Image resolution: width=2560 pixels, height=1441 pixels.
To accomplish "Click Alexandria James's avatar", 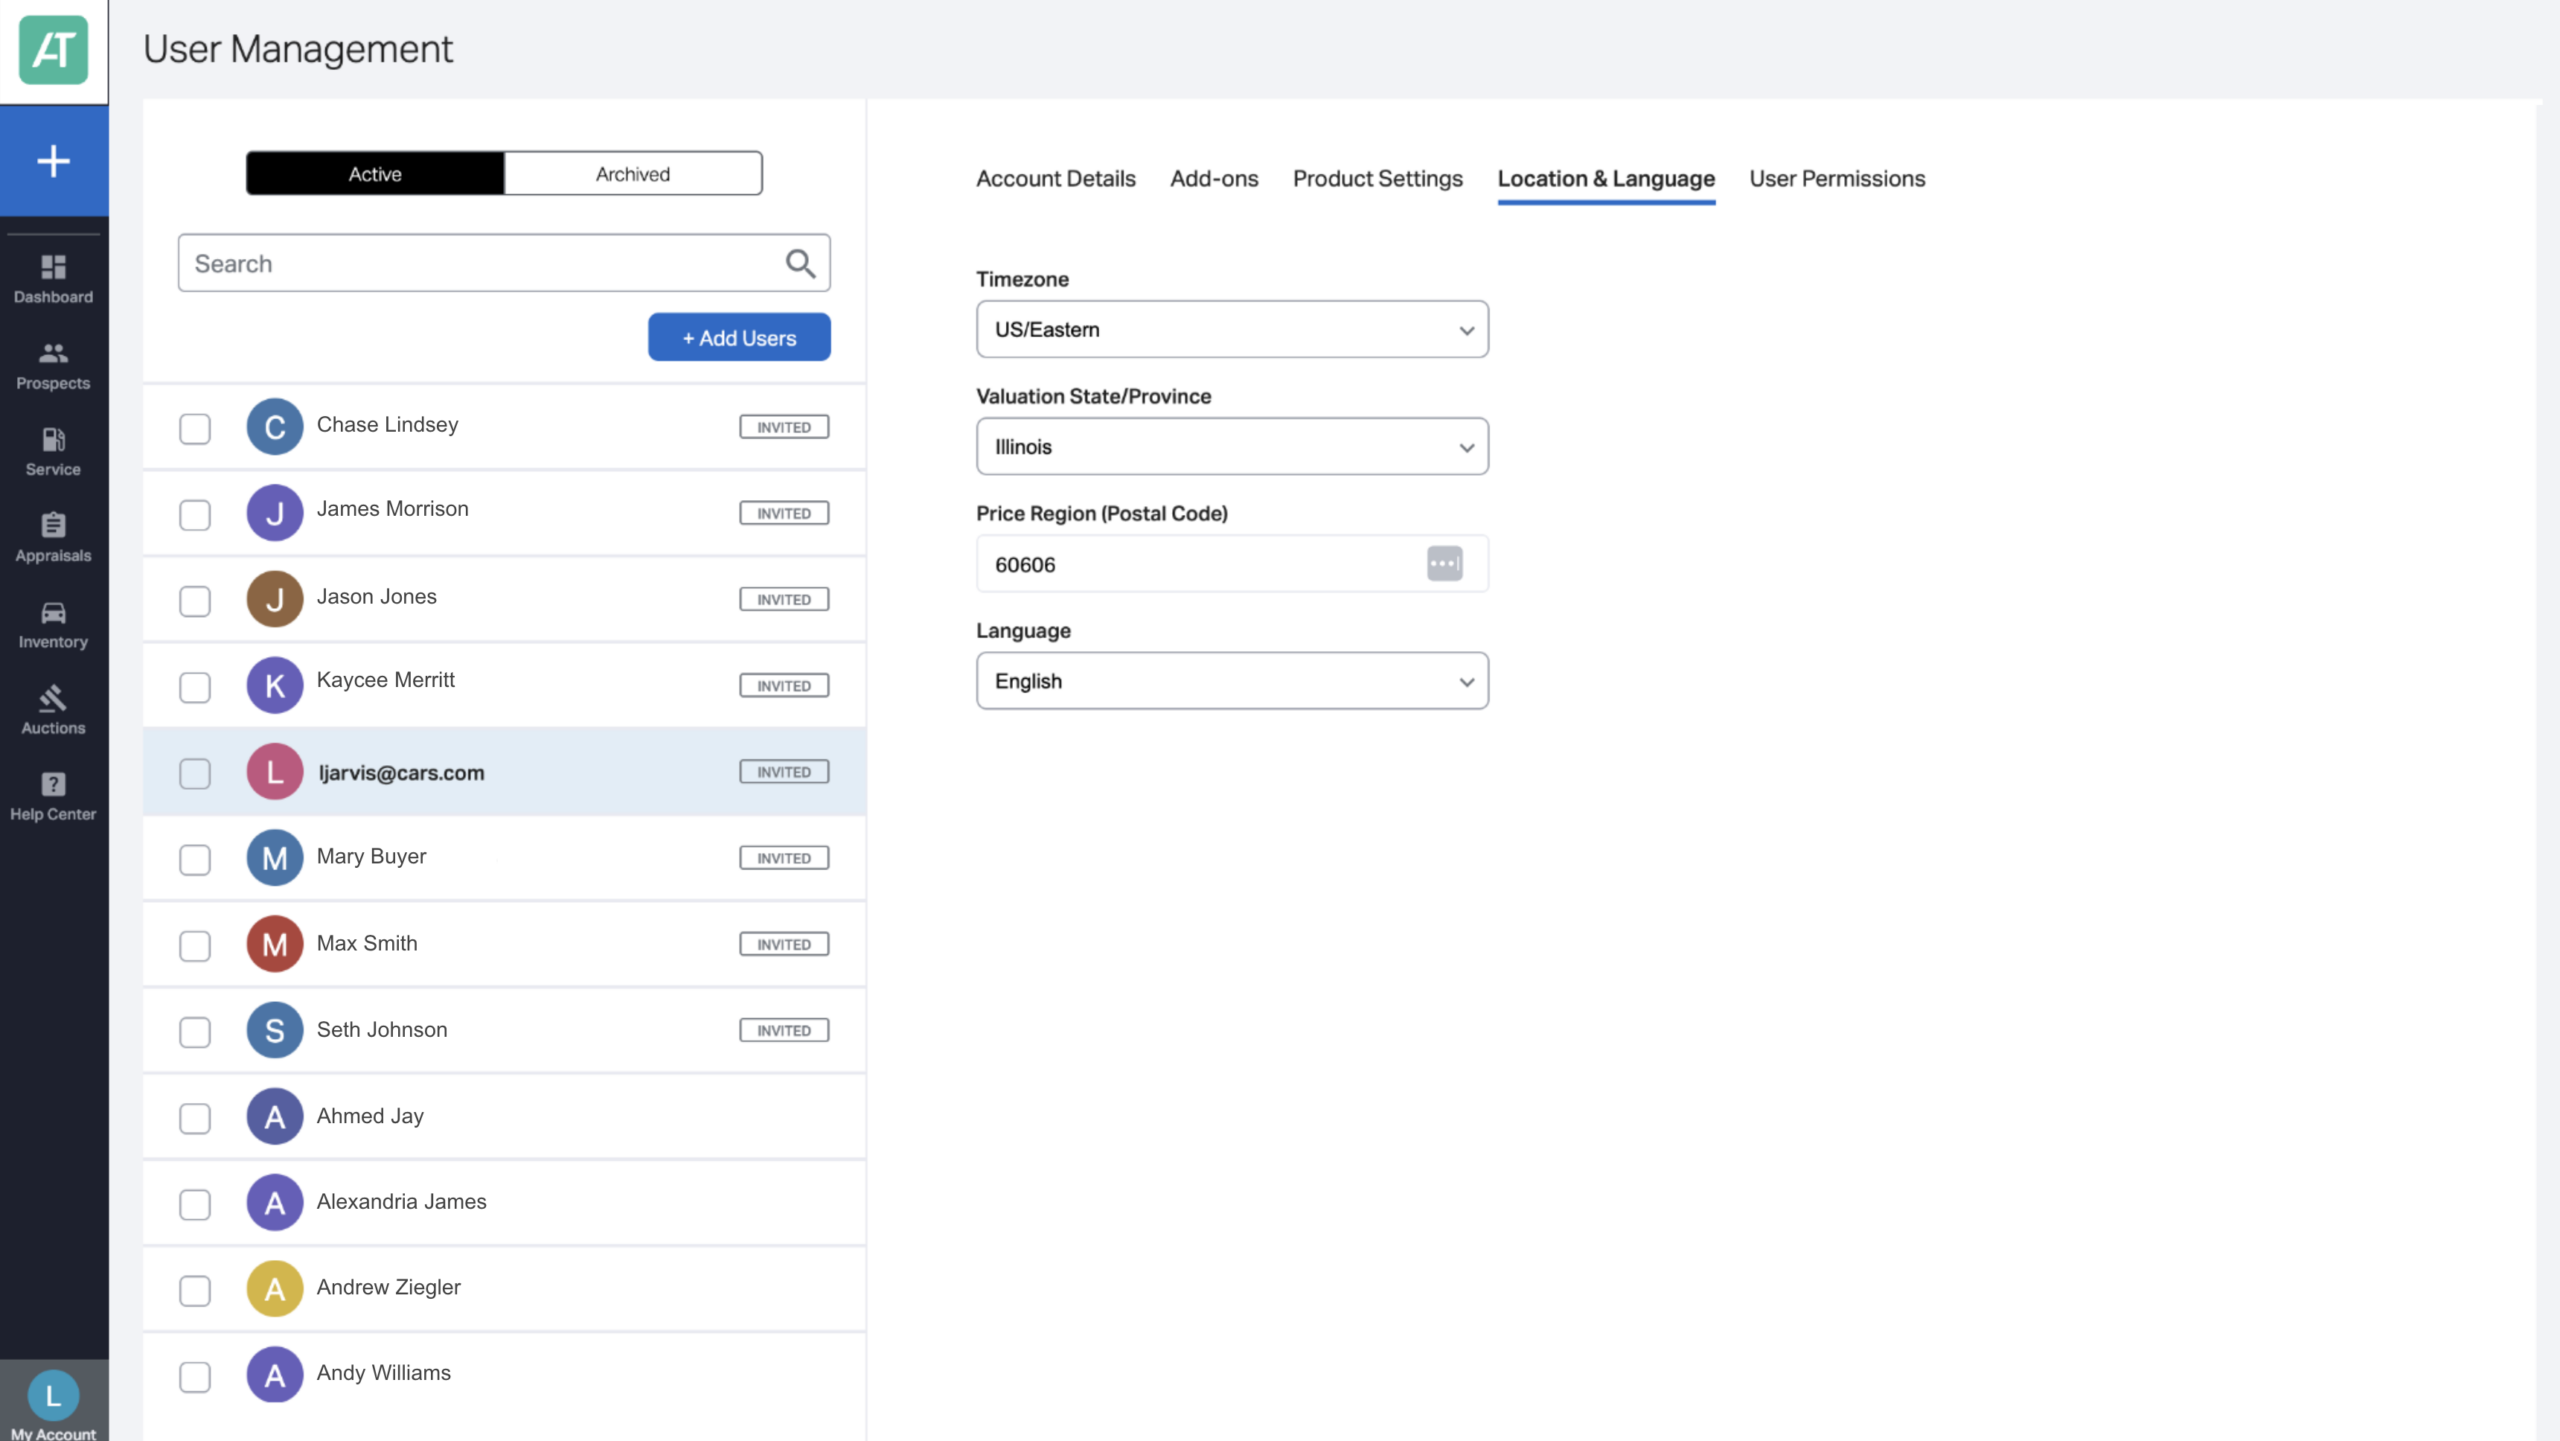I will pyautogui.click(x=274, y=1203).
